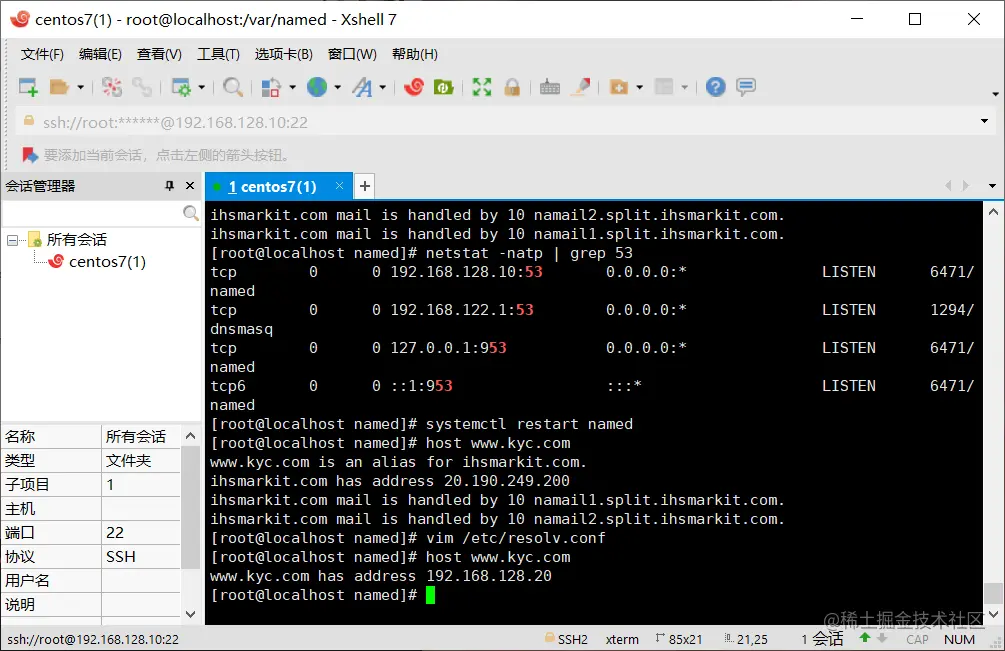
Task: Click the speech bubble feedback icon
Action: click(x=746, y=87)
